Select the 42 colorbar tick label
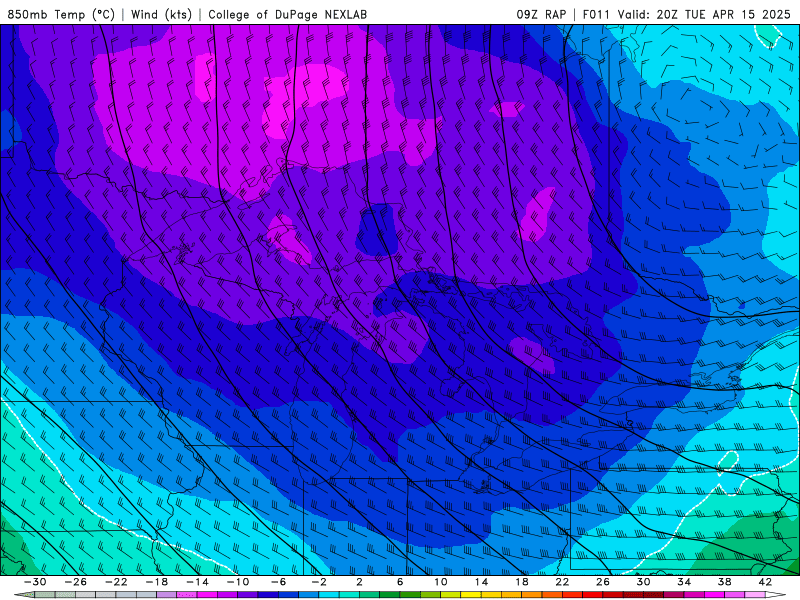Screen dimensions: 800x600 (765, 582)
